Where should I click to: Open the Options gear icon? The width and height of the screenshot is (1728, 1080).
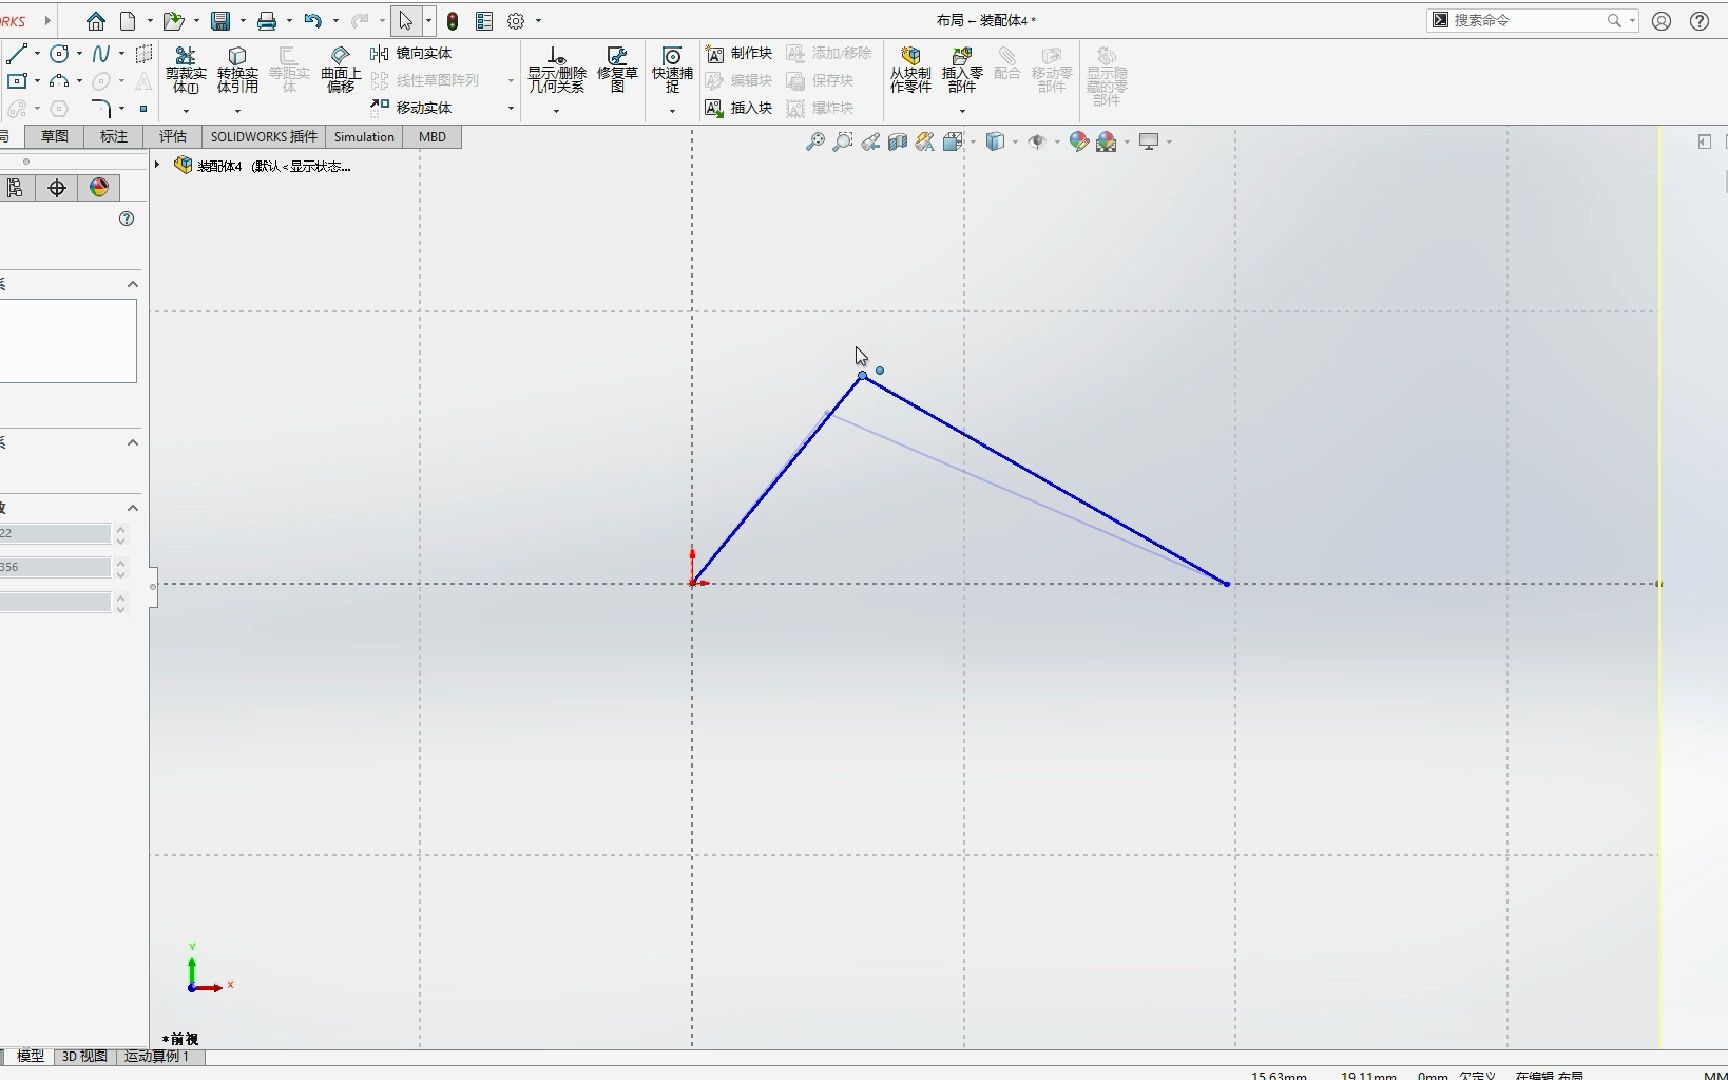click(516, 21)
